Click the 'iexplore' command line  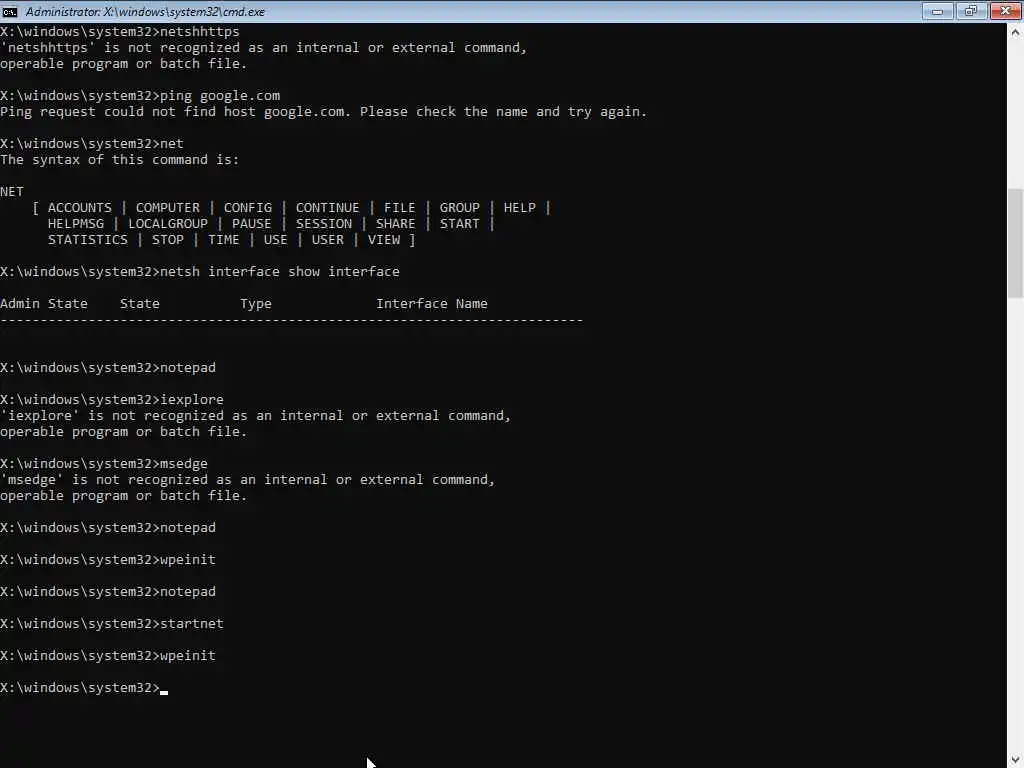[112, 400]
